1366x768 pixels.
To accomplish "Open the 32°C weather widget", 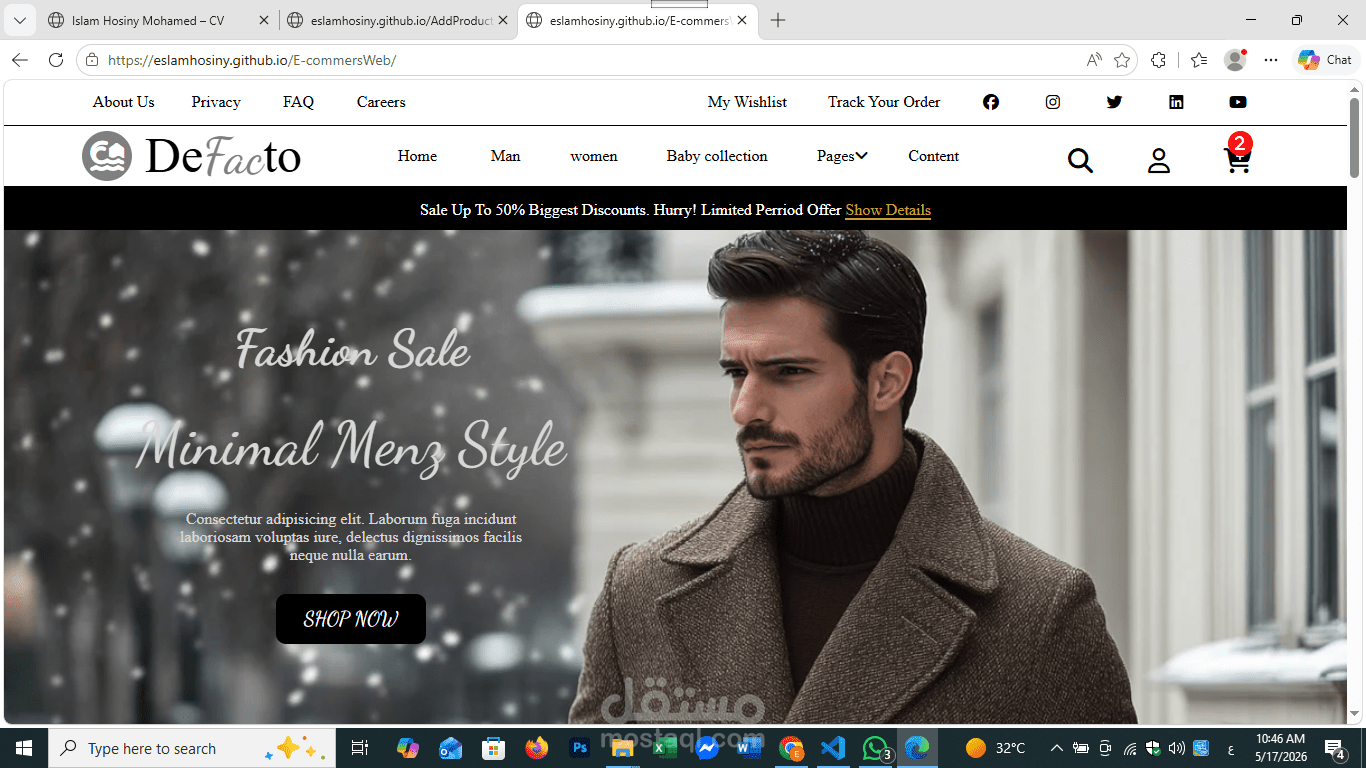I will coord(995,748).
